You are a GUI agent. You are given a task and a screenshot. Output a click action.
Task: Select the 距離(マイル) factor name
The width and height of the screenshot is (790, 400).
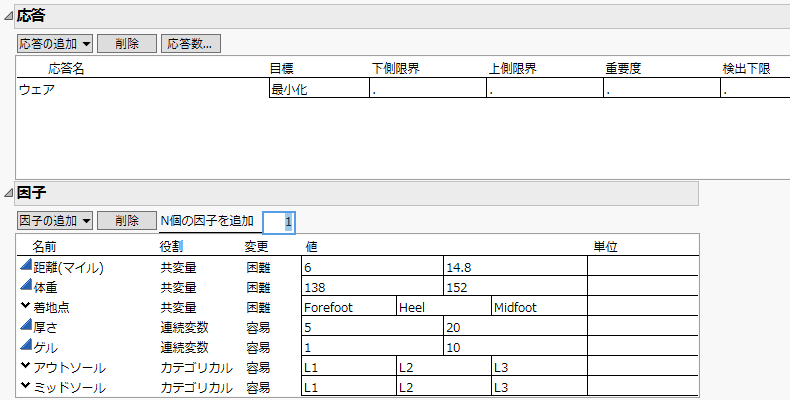pyautogui.click(x=69, y=267)
